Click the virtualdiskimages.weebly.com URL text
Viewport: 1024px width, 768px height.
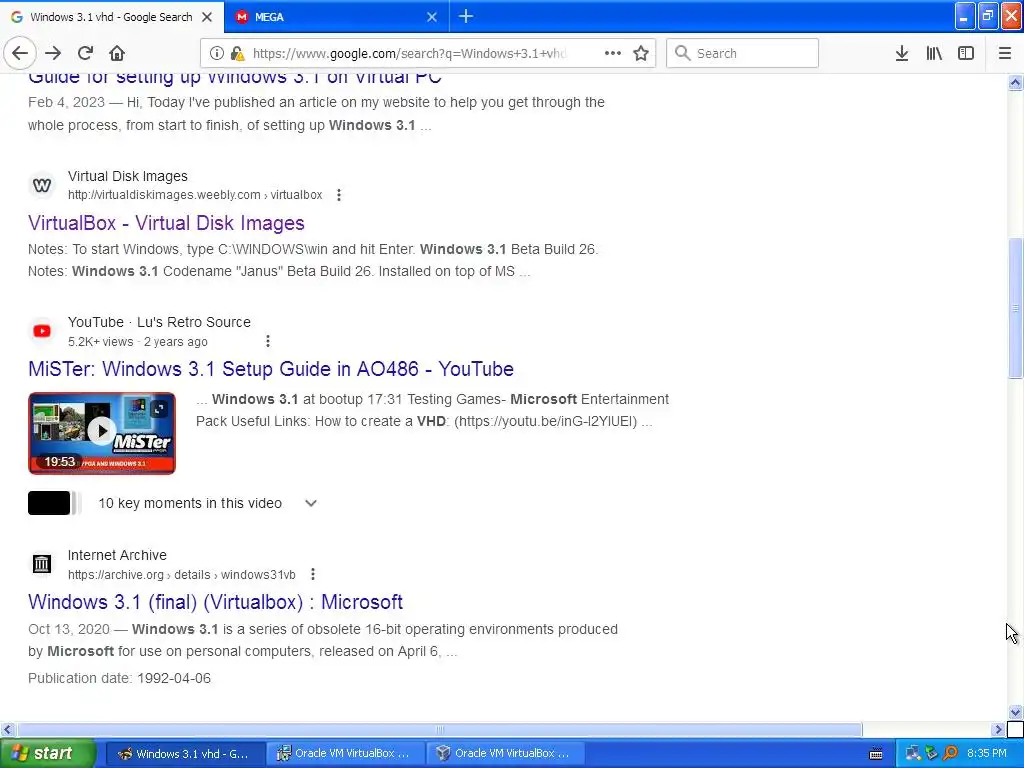(x=195, y=195)
